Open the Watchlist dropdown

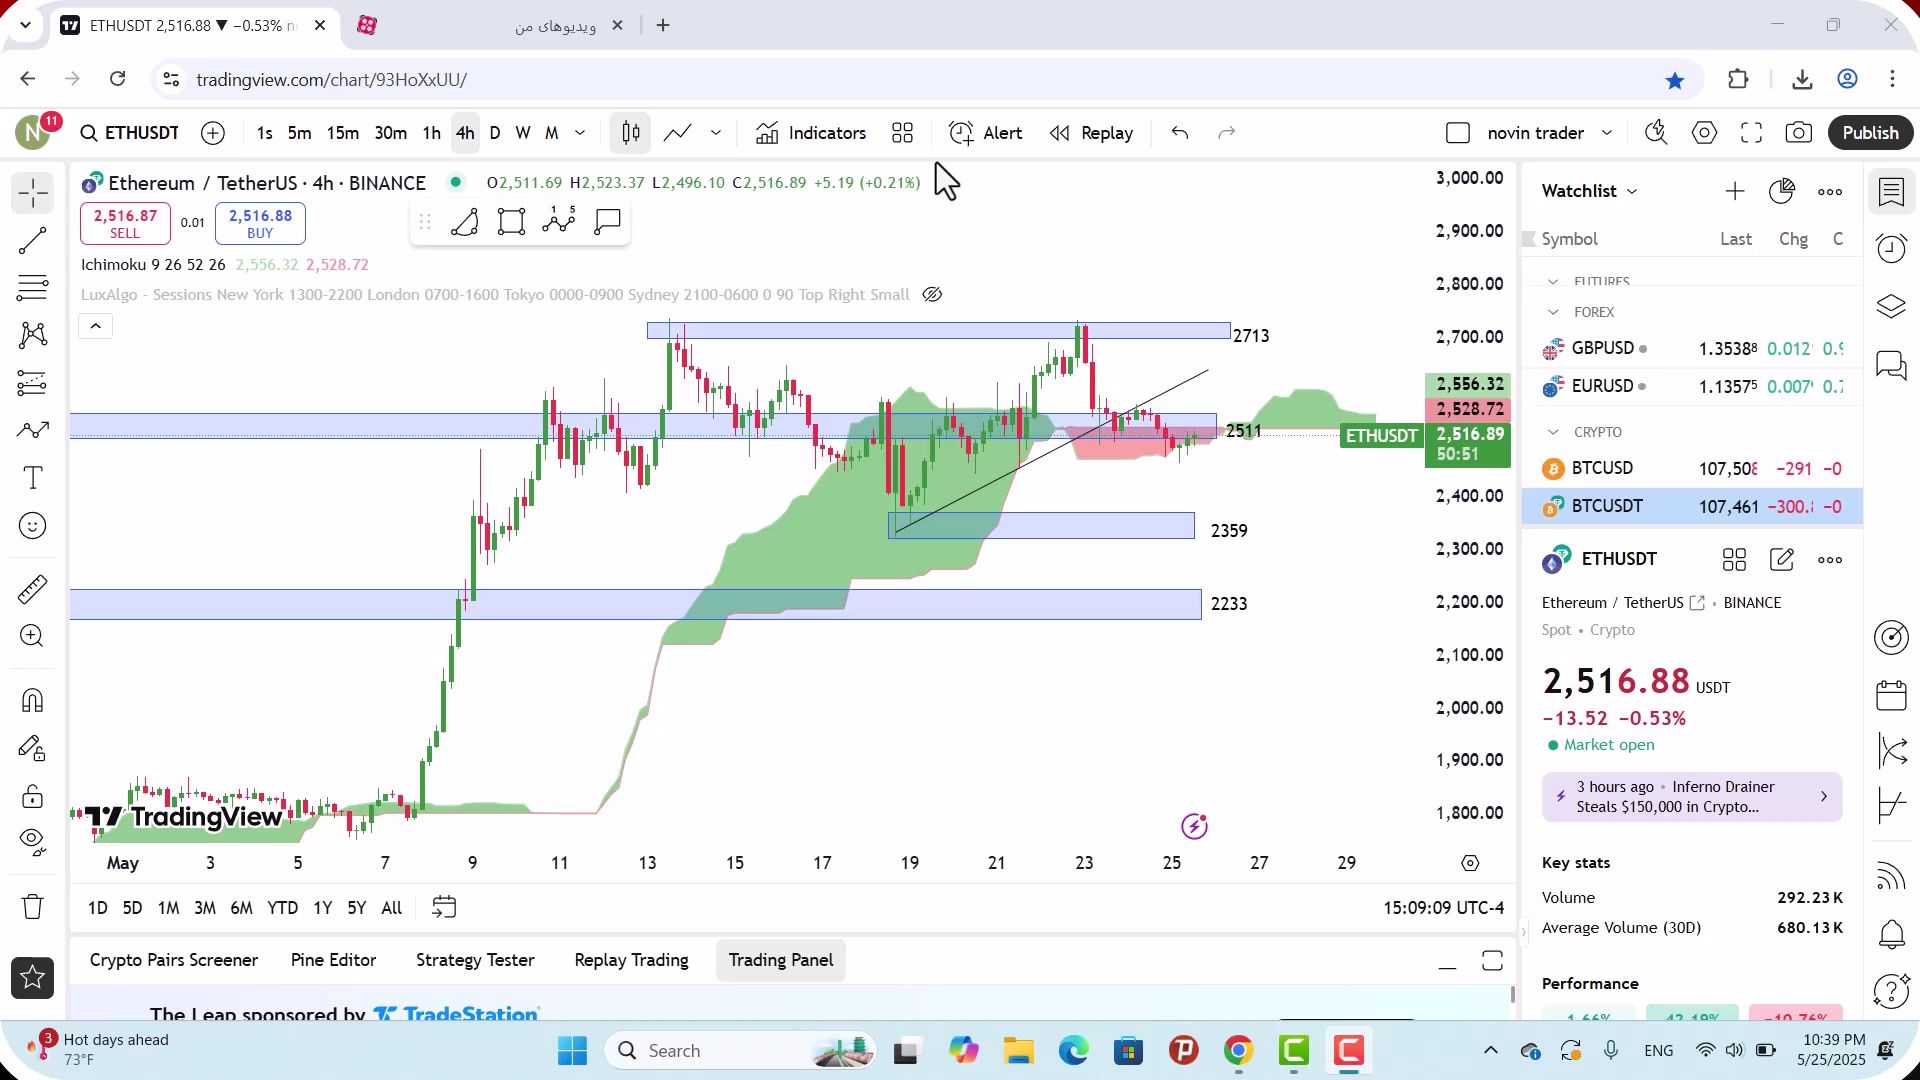pos(1589,191)
